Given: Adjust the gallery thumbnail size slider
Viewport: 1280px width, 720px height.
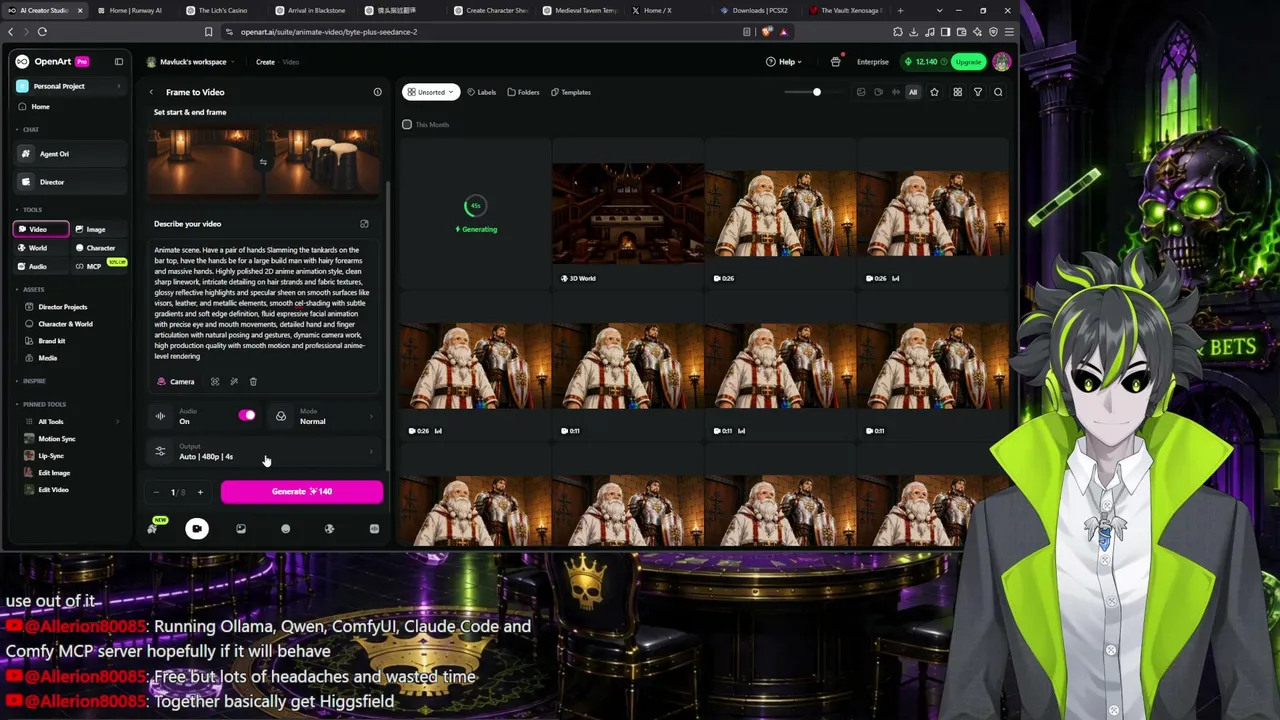Looking at the screenshot, I should point(817,92).
